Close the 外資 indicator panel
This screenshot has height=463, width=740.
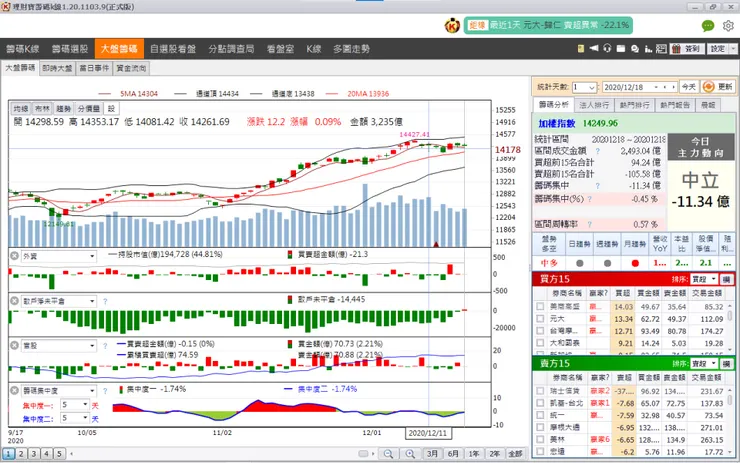(x=15, y=256)
